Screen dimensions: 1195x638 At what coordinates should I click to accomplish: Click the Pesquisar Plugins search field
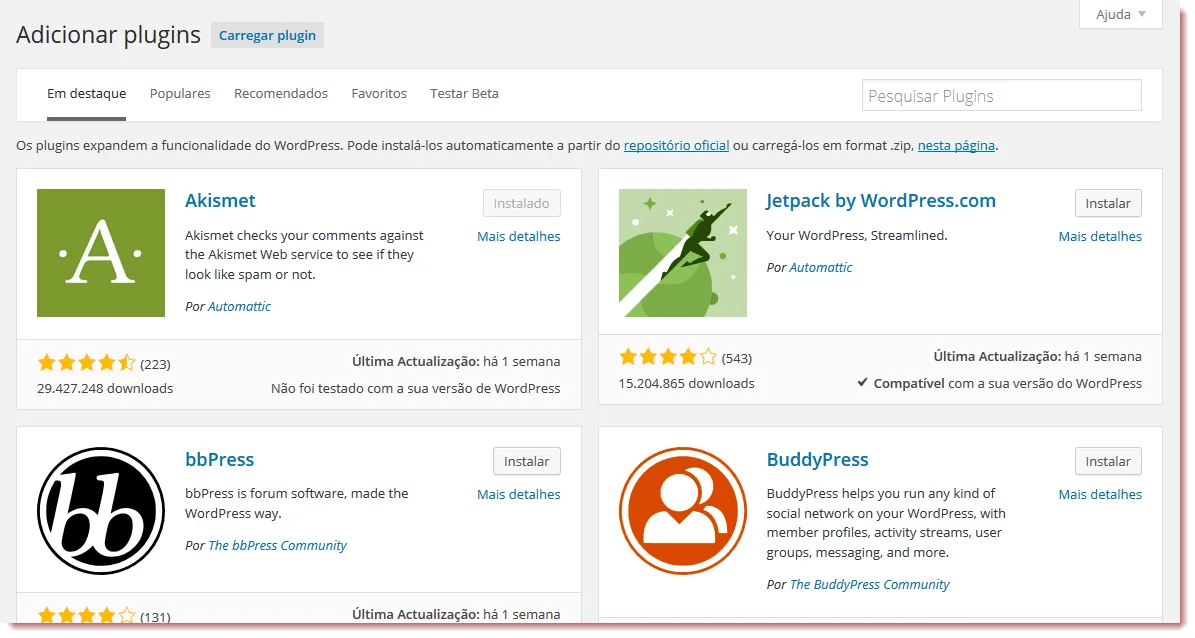[1001, 96]
